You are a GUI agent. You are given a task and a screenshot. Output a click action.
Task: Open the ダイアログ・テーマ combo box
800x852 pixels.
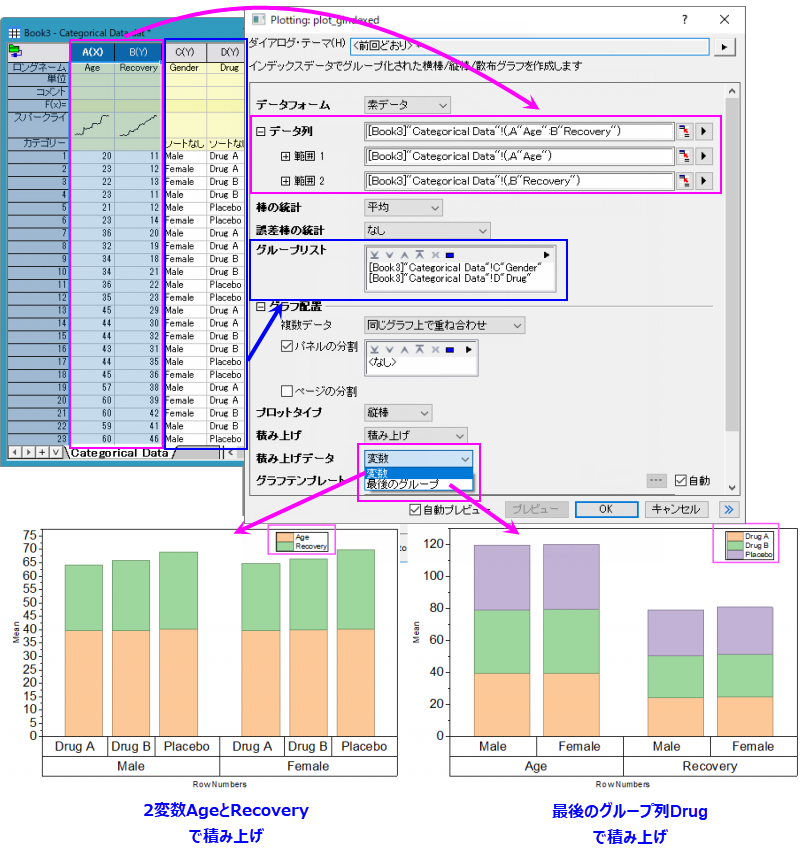click(x=530, y=46)
